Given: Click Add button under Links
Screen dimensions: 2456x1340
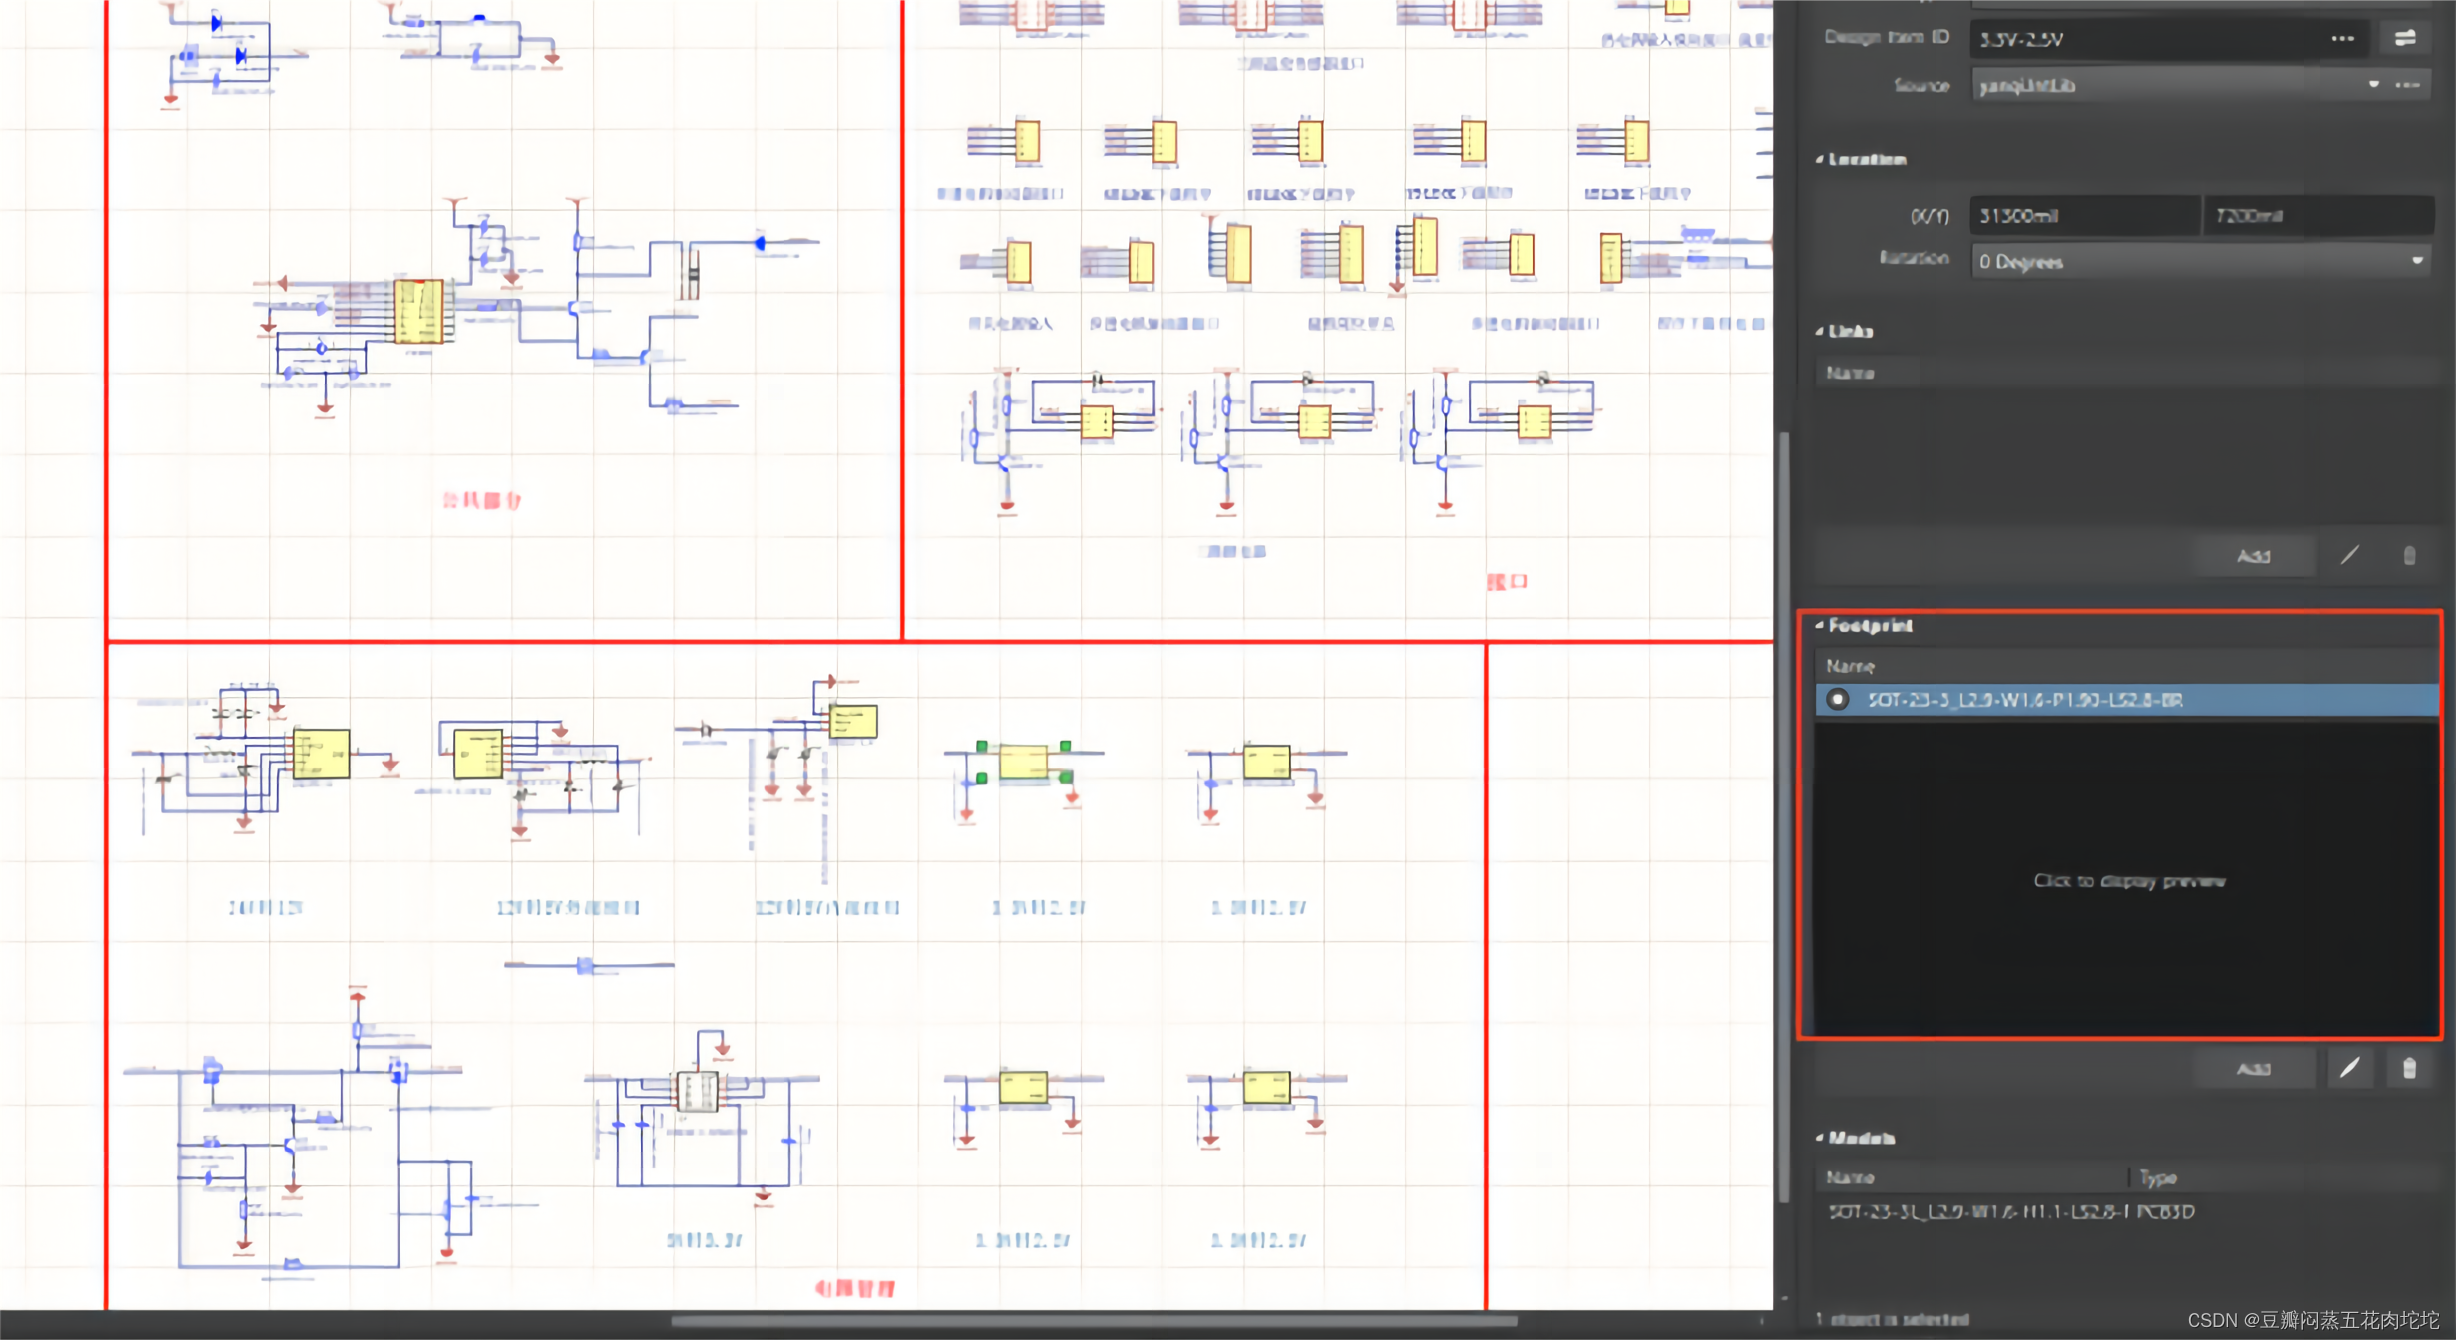Looking at the screenshot, I should (2253, 556).
